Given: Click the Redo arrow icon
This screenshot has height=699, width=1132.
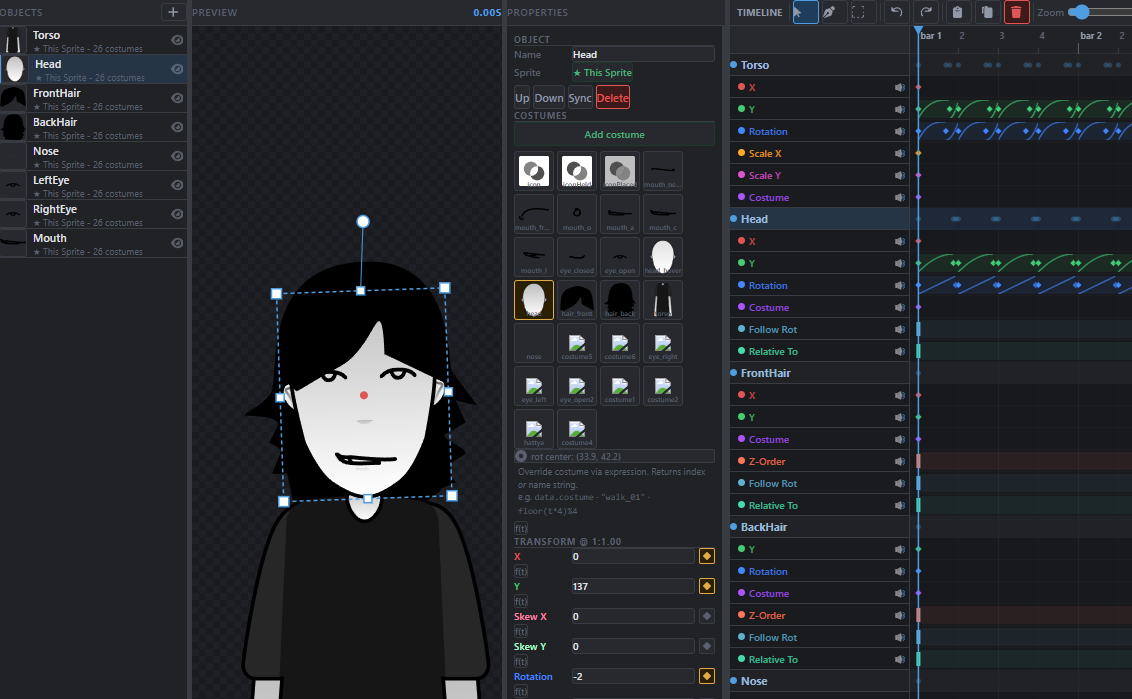Looking at the screenshot, I should coord(927,12).
